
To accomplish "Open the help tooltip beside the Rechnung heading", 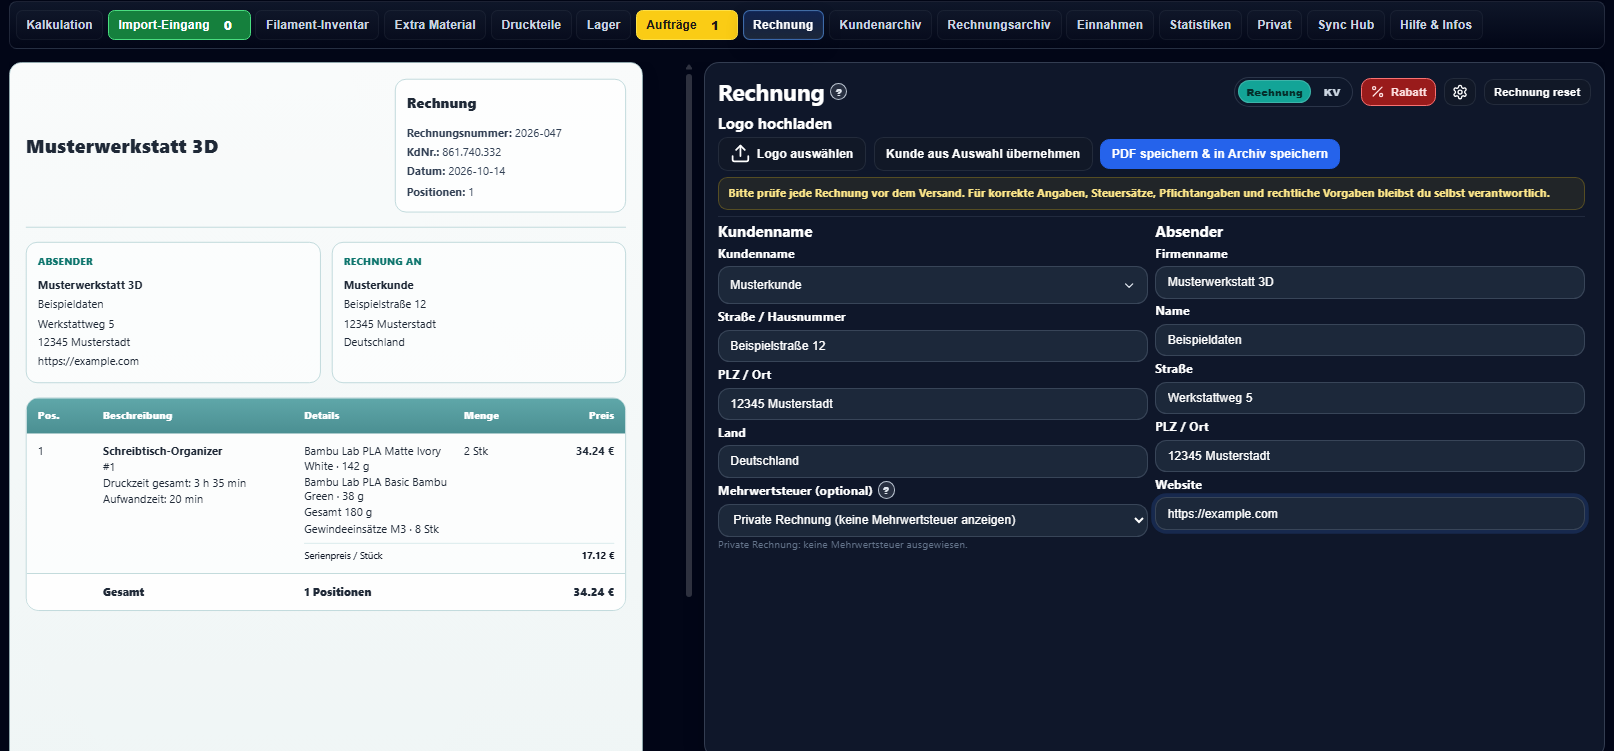I will (839, 92).
